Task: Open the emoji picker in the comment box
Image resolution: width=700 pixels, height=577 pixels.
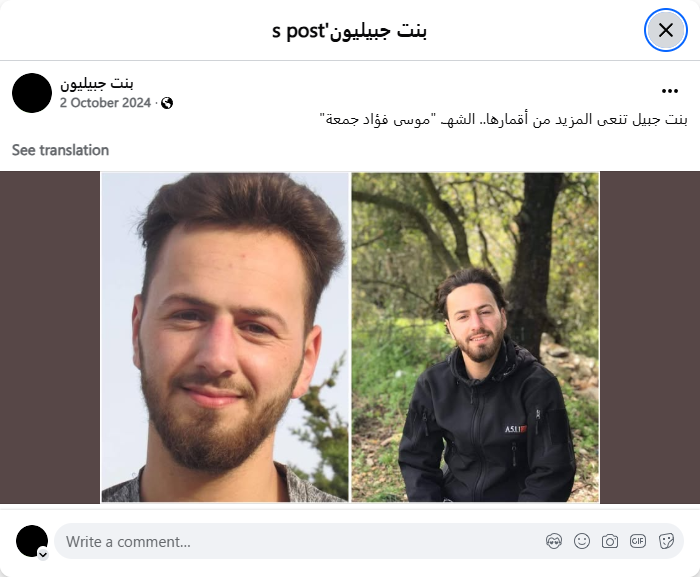Action: point(582,541)
